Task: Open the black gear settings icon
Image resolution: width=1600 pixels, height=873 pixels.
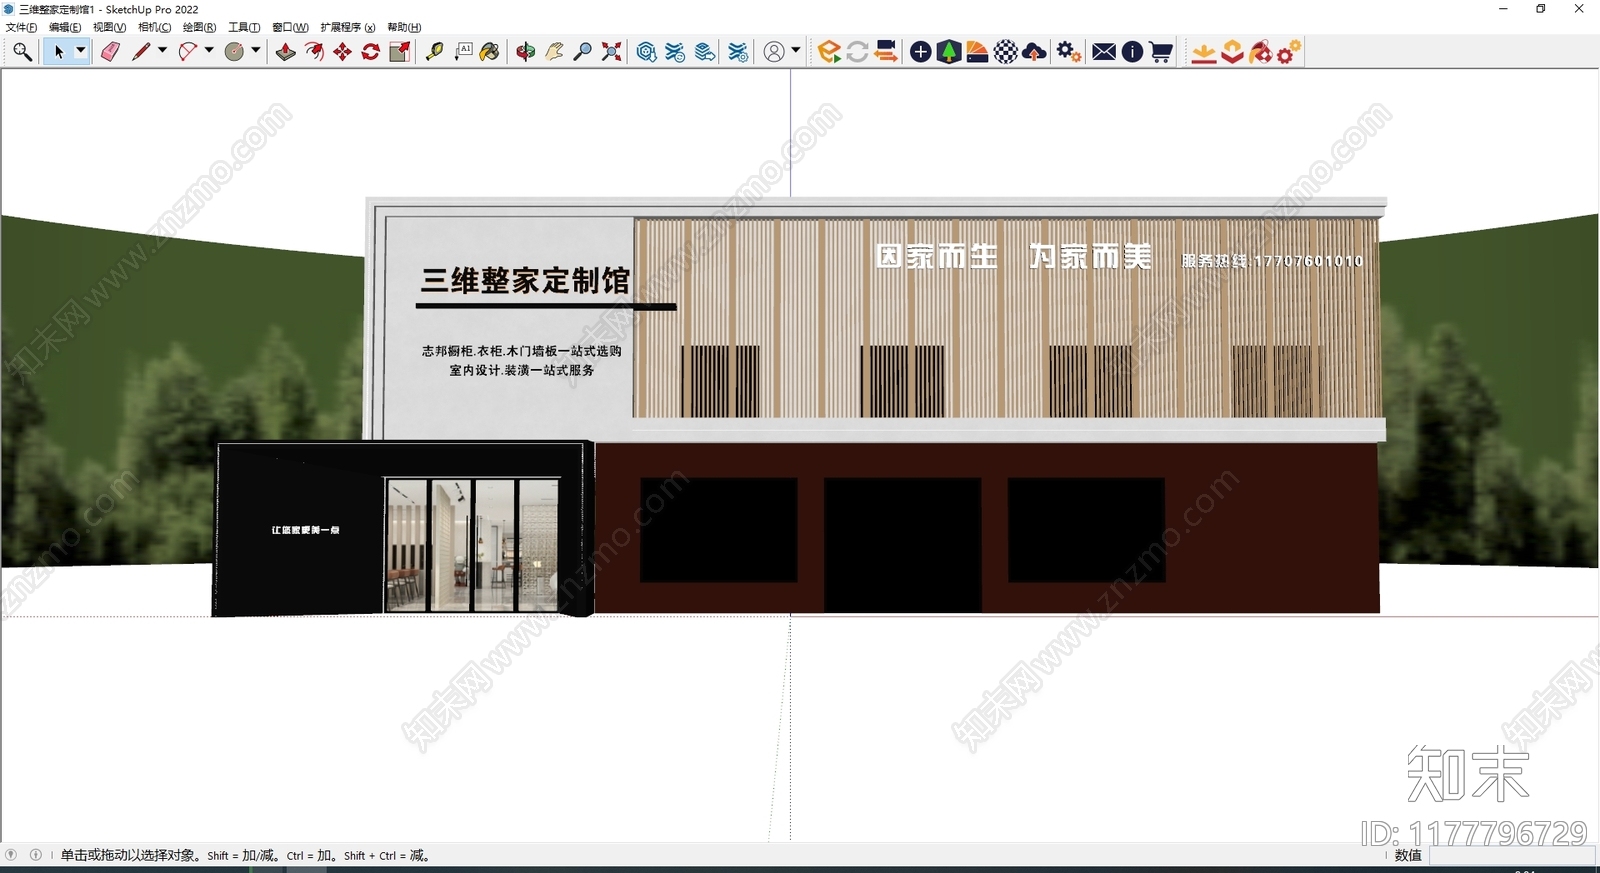Action: [1069, 52]
